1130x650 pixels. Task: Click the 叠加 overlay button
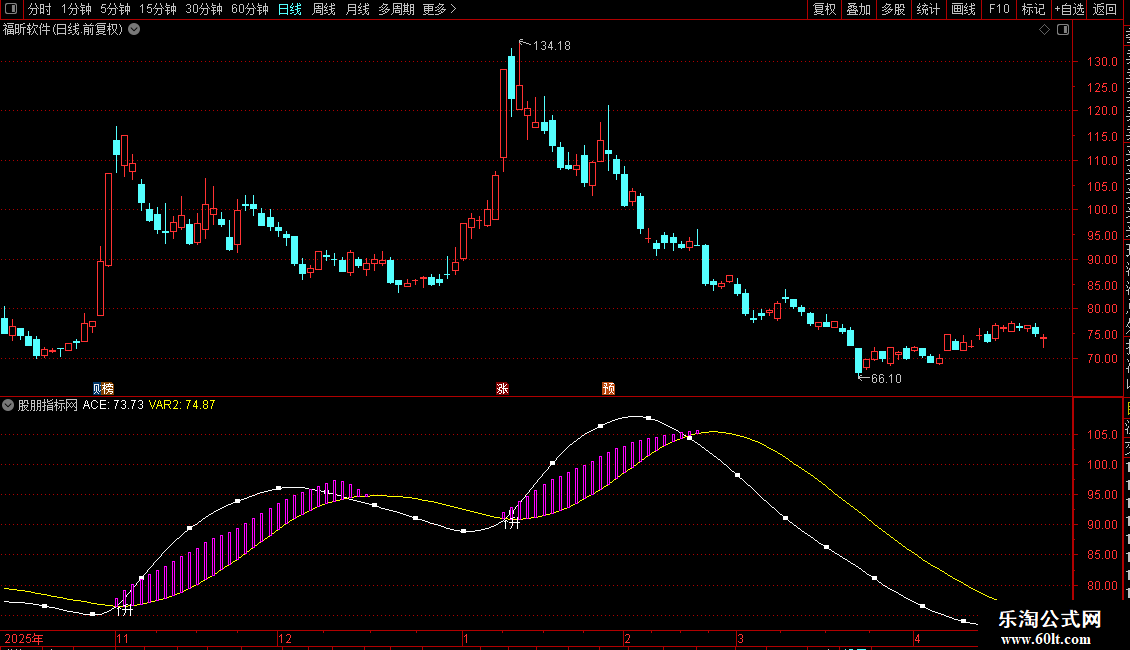[858, 9]
